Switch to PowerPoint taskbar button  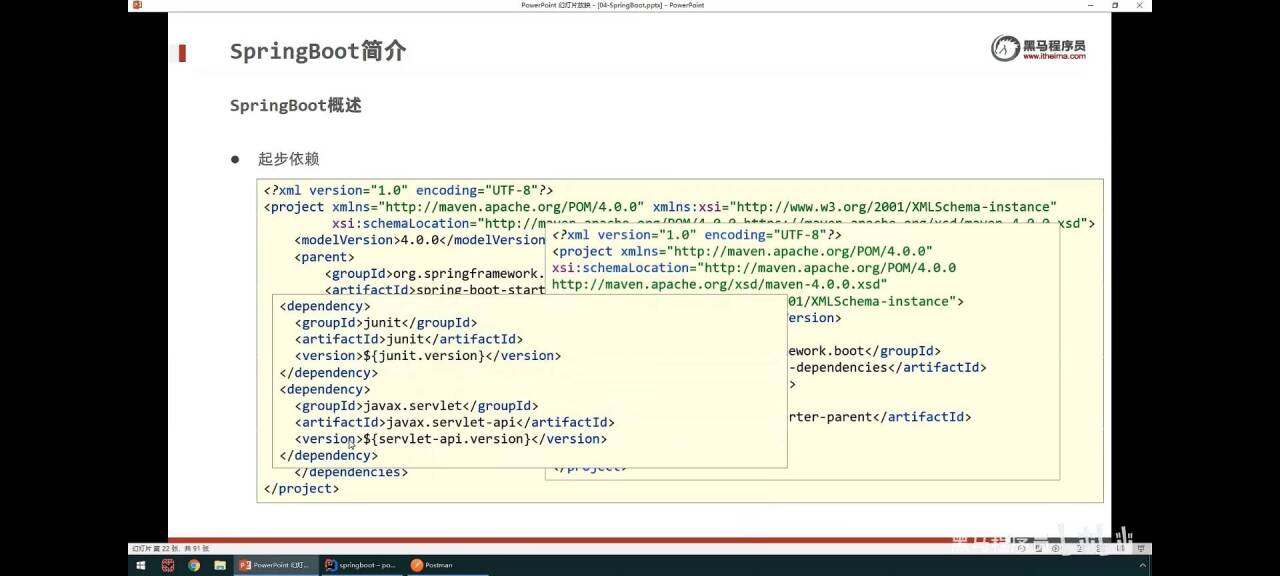click(x=276, y=565)
